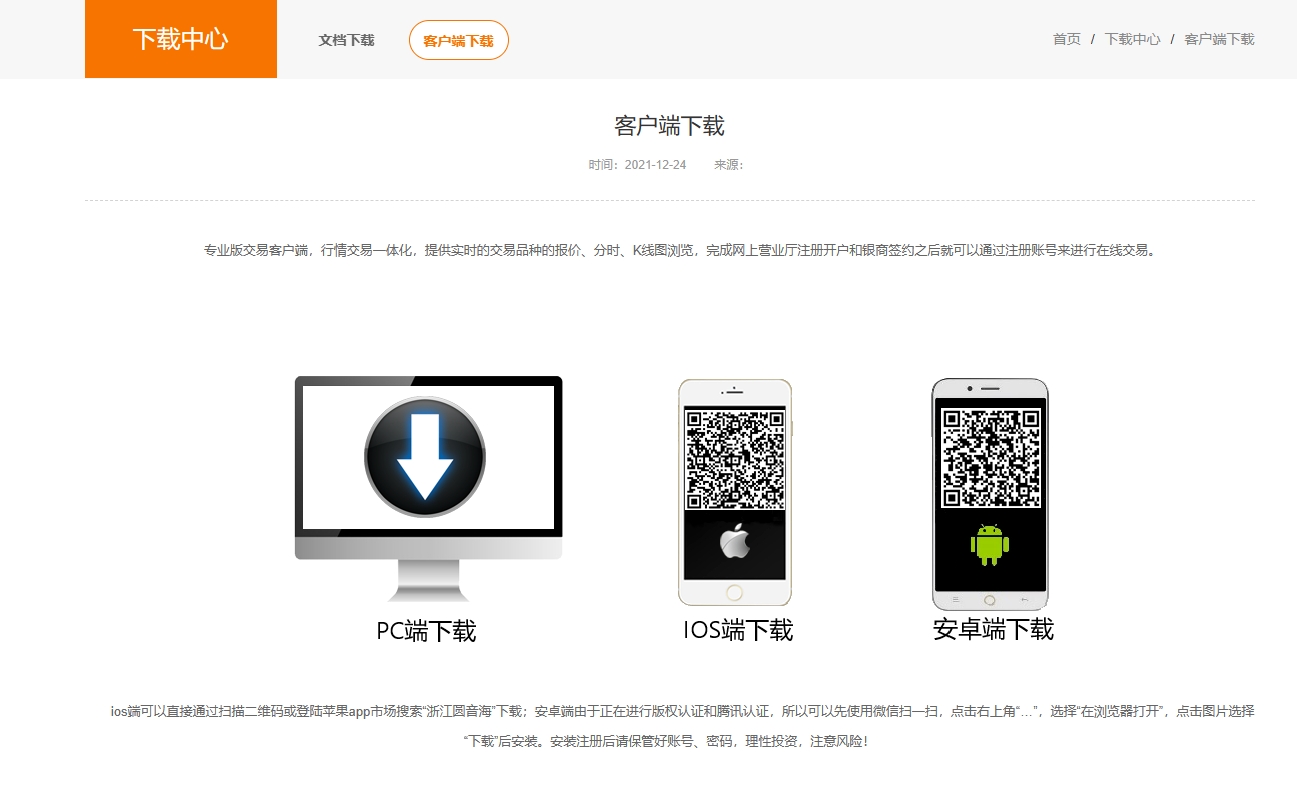Click the Android QR code image
This screenshot has height=790, width=1297.
[x=990, y=457]
